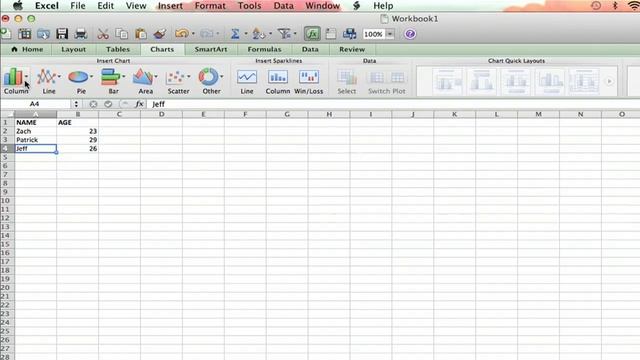Click the Print icon in toolbar
The width and height of the screenshot is (640, 360).
pyautogui.click(x=80, y=34)
